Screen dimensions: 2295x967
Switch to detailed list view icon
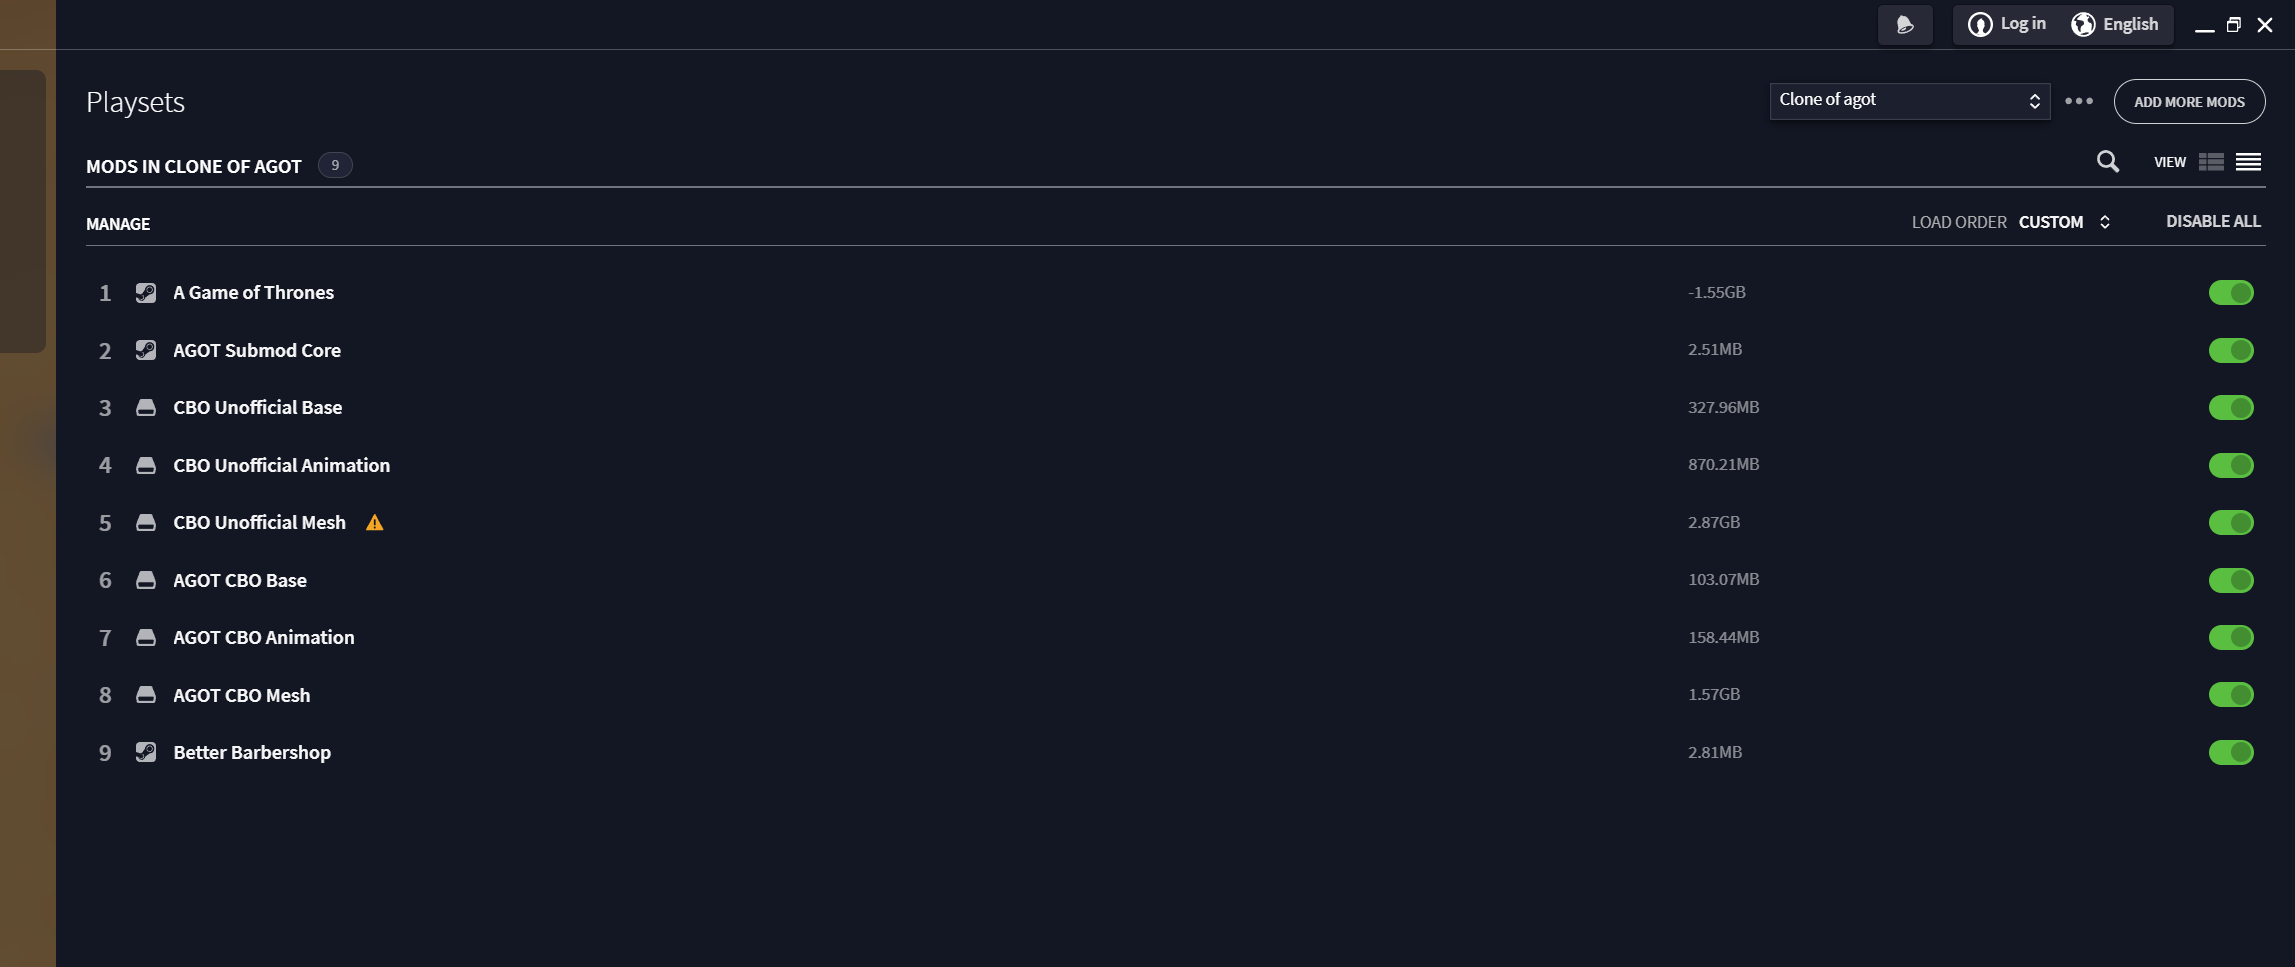pyautogui.click(x=2211, y=162)
